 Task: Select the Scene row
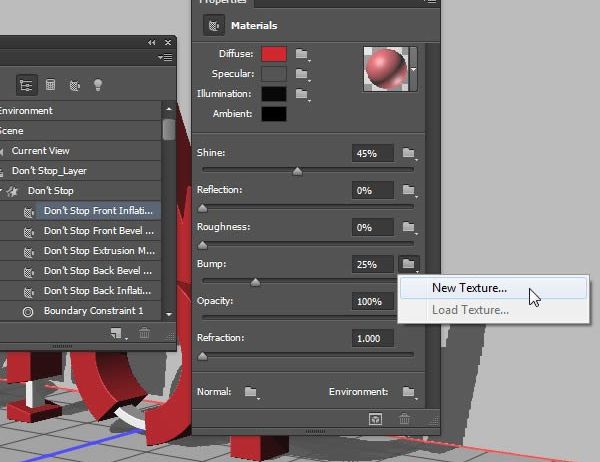coord(80,131)
